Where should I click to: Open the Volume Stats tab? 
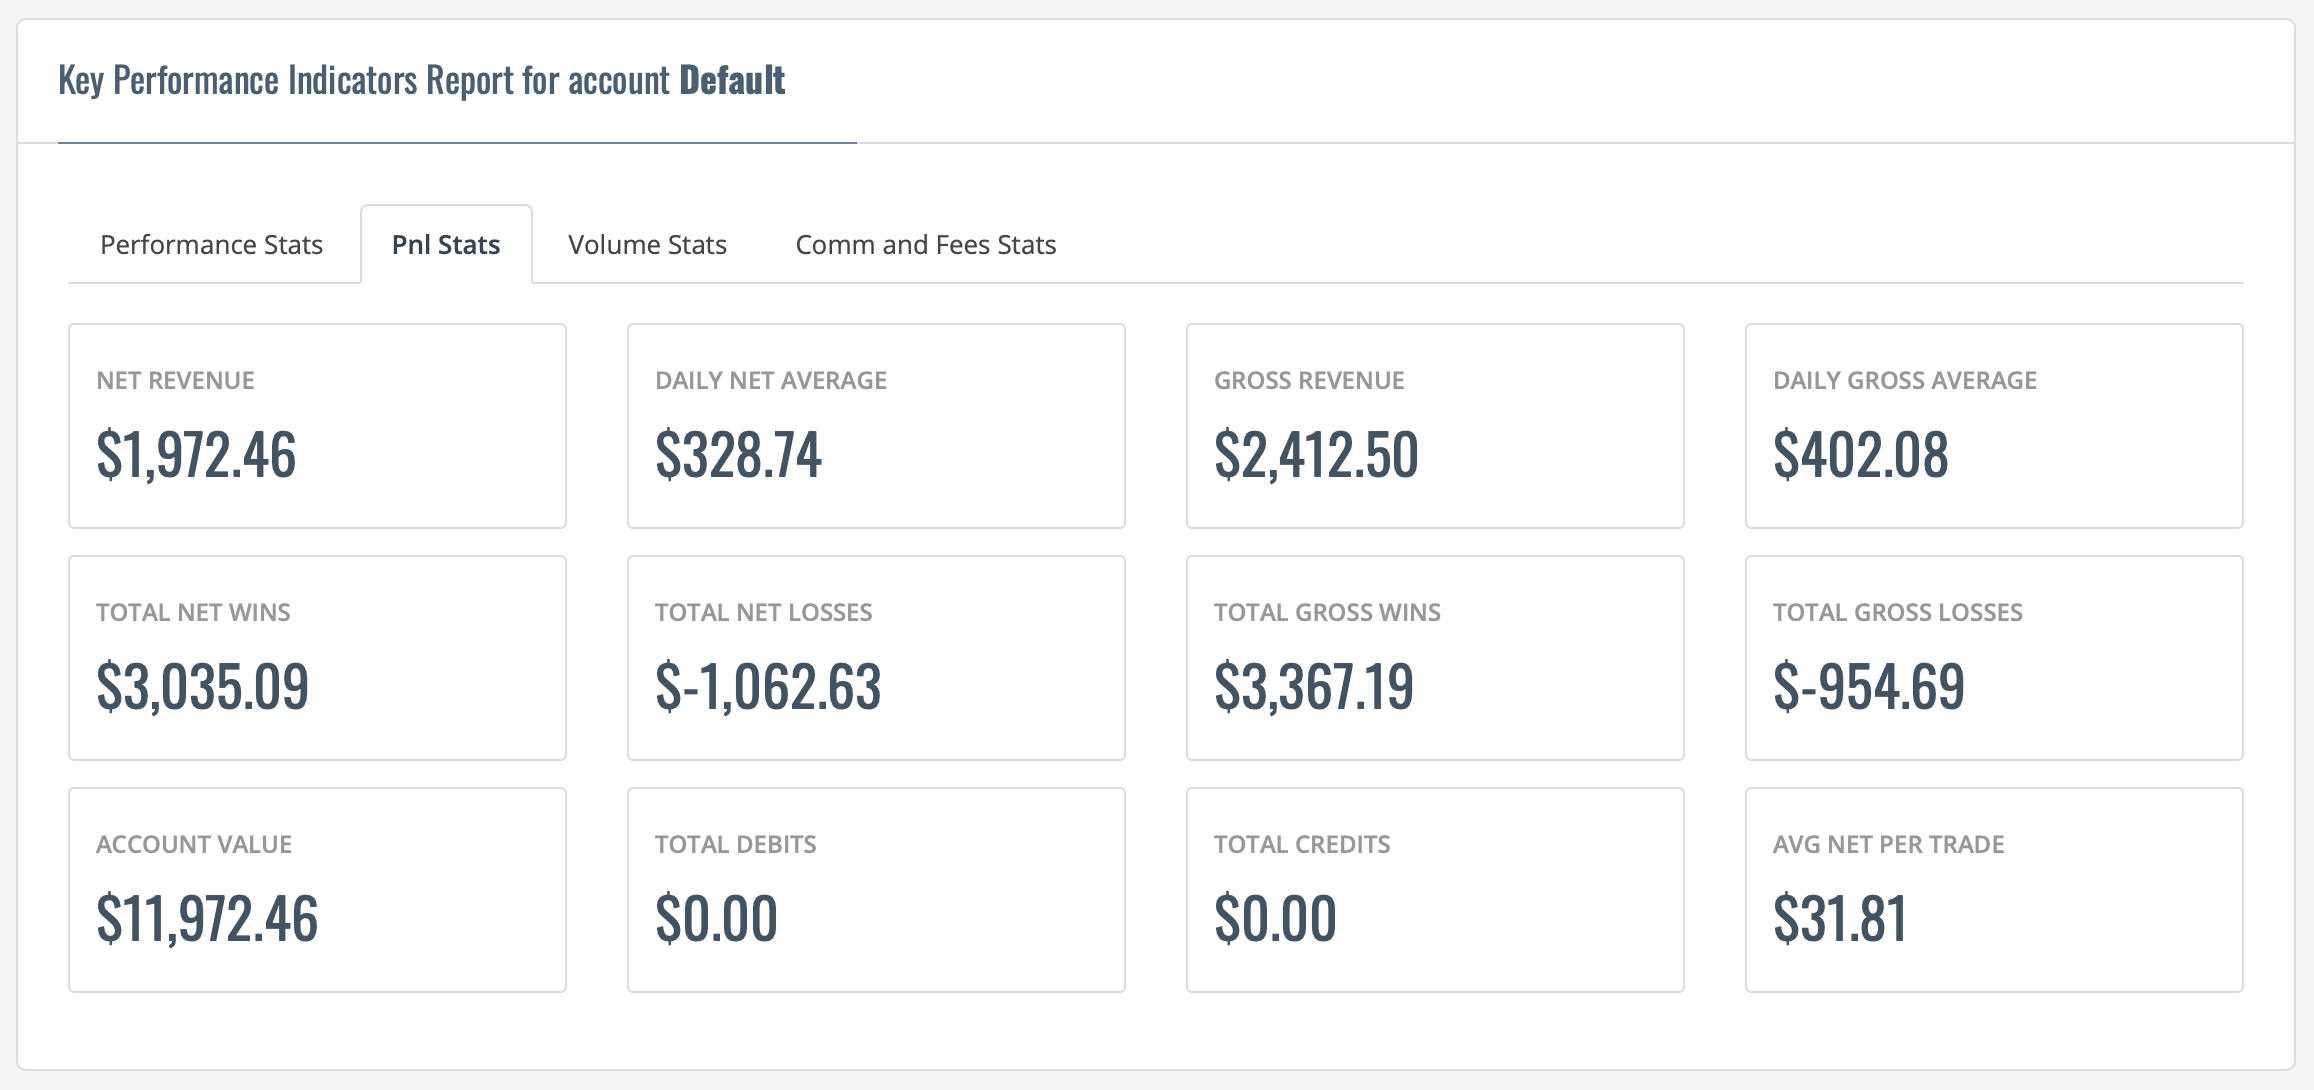[647, 245]
